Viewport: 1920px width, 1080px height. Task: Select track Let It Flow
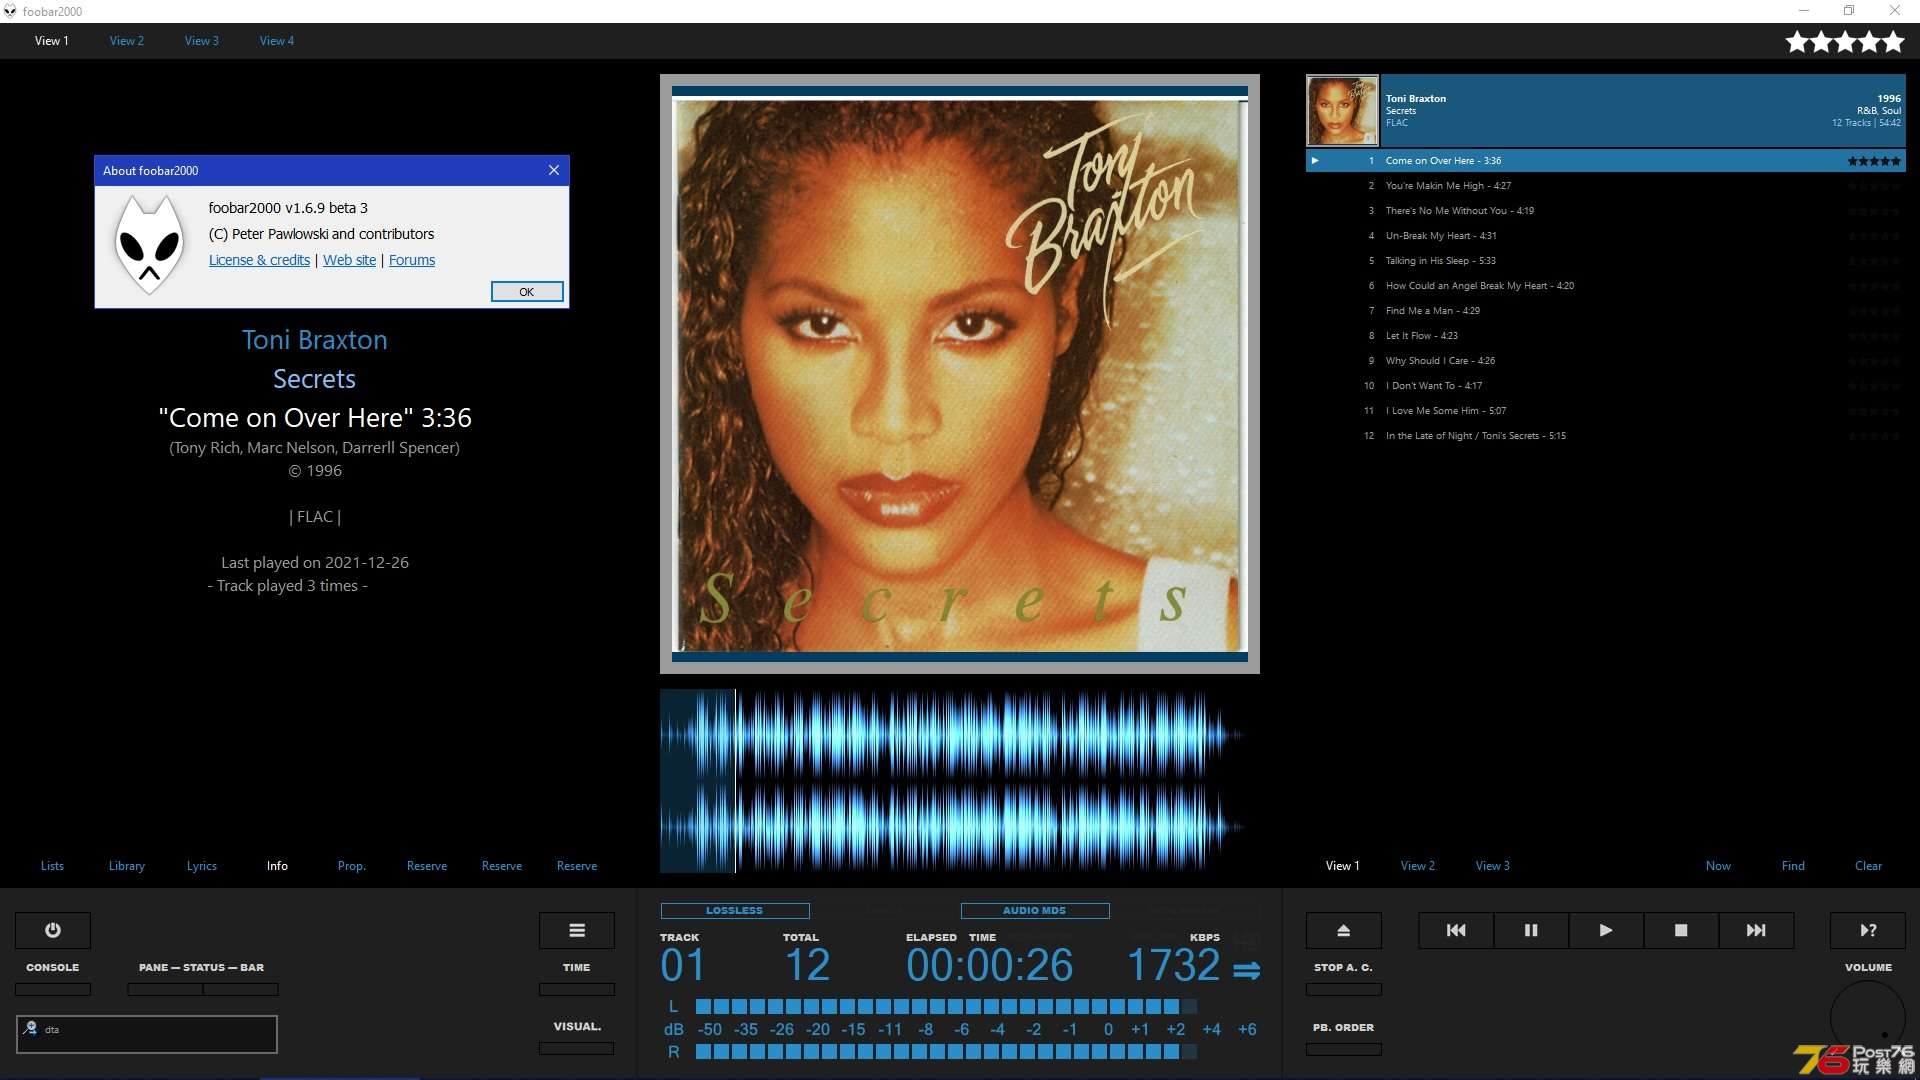click(1605, 336)
